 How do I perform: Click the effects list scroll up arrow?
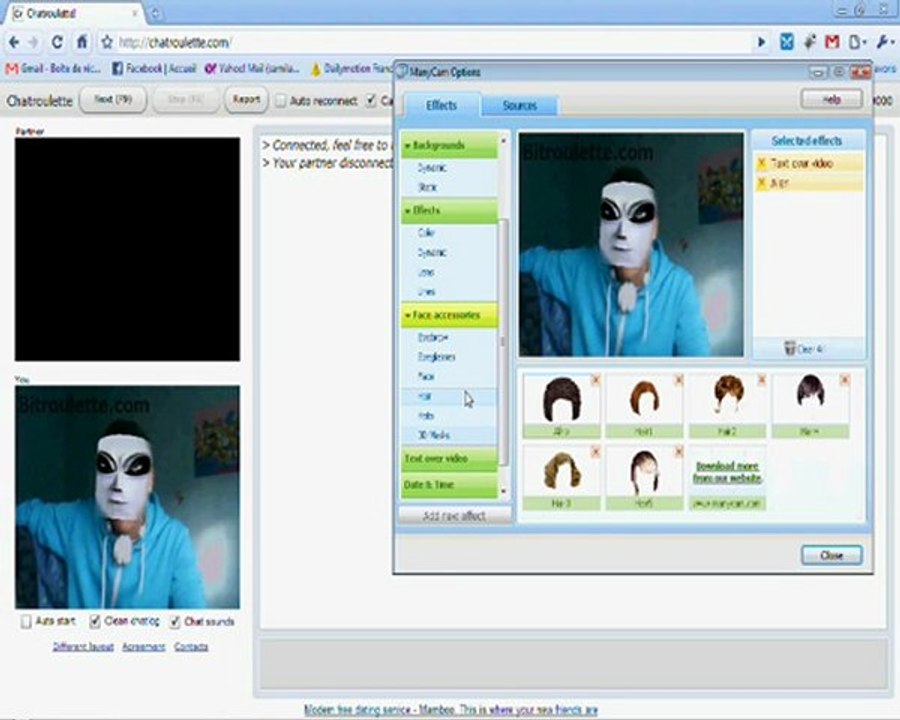[504, 141]
